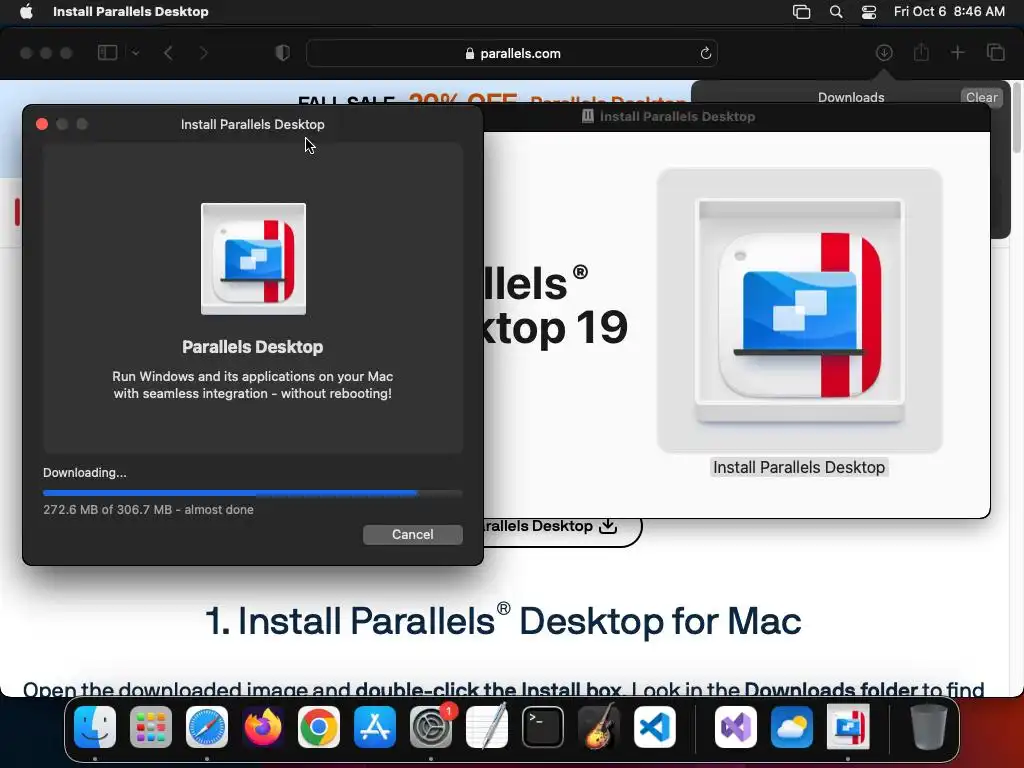
Task: Launch Google Chrome from the Dock
Action: (319, 727)
